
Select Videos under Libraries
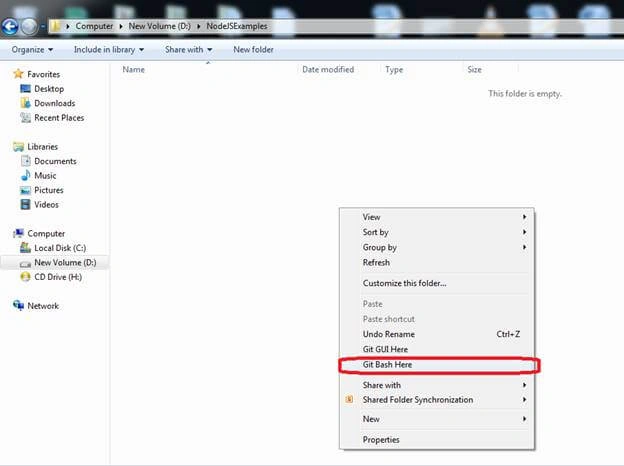[46, 205]
